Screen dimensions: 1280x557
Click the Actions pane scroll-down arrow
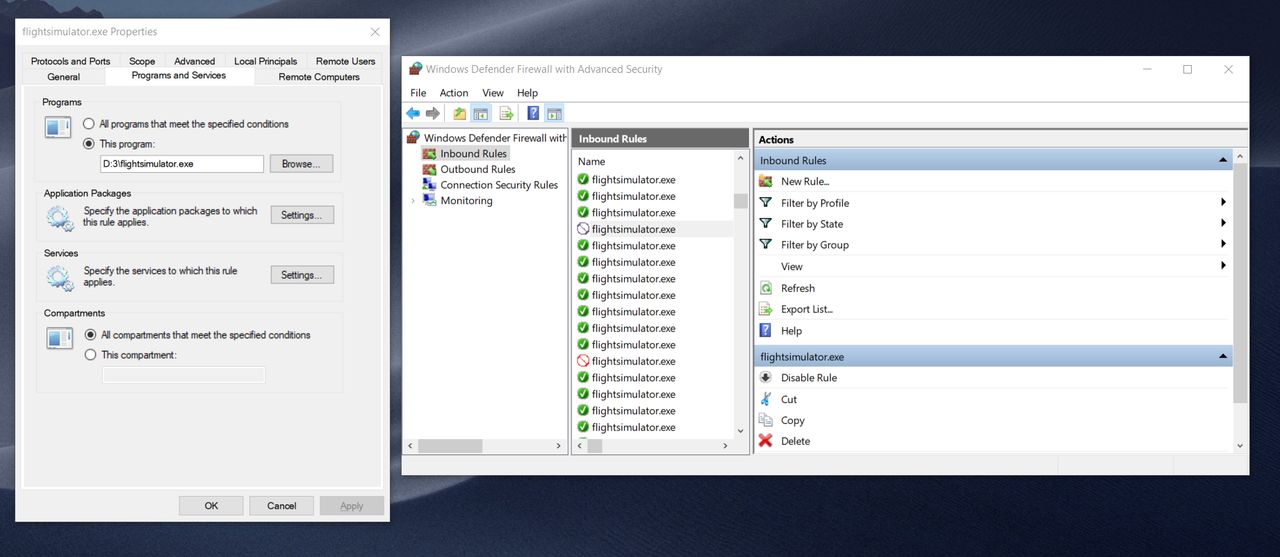(x=1240, y=446)
